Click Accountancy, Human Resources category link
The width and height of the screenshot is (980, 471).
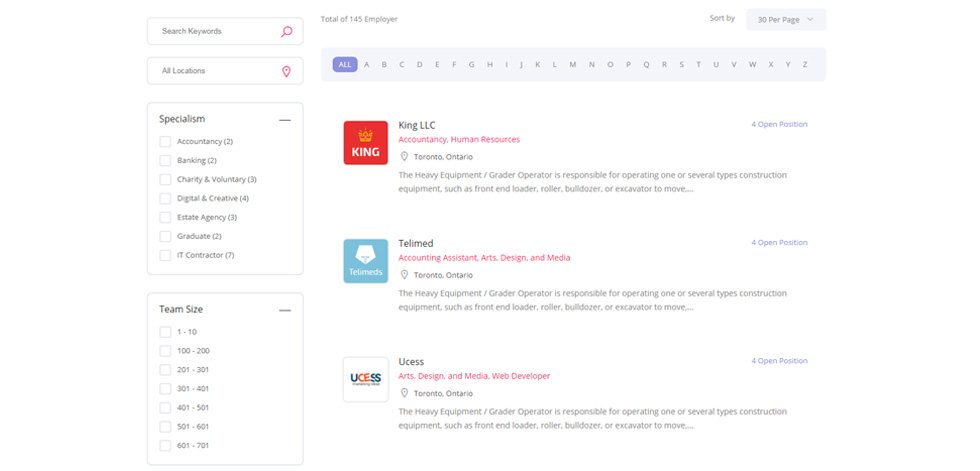(459, 140)
